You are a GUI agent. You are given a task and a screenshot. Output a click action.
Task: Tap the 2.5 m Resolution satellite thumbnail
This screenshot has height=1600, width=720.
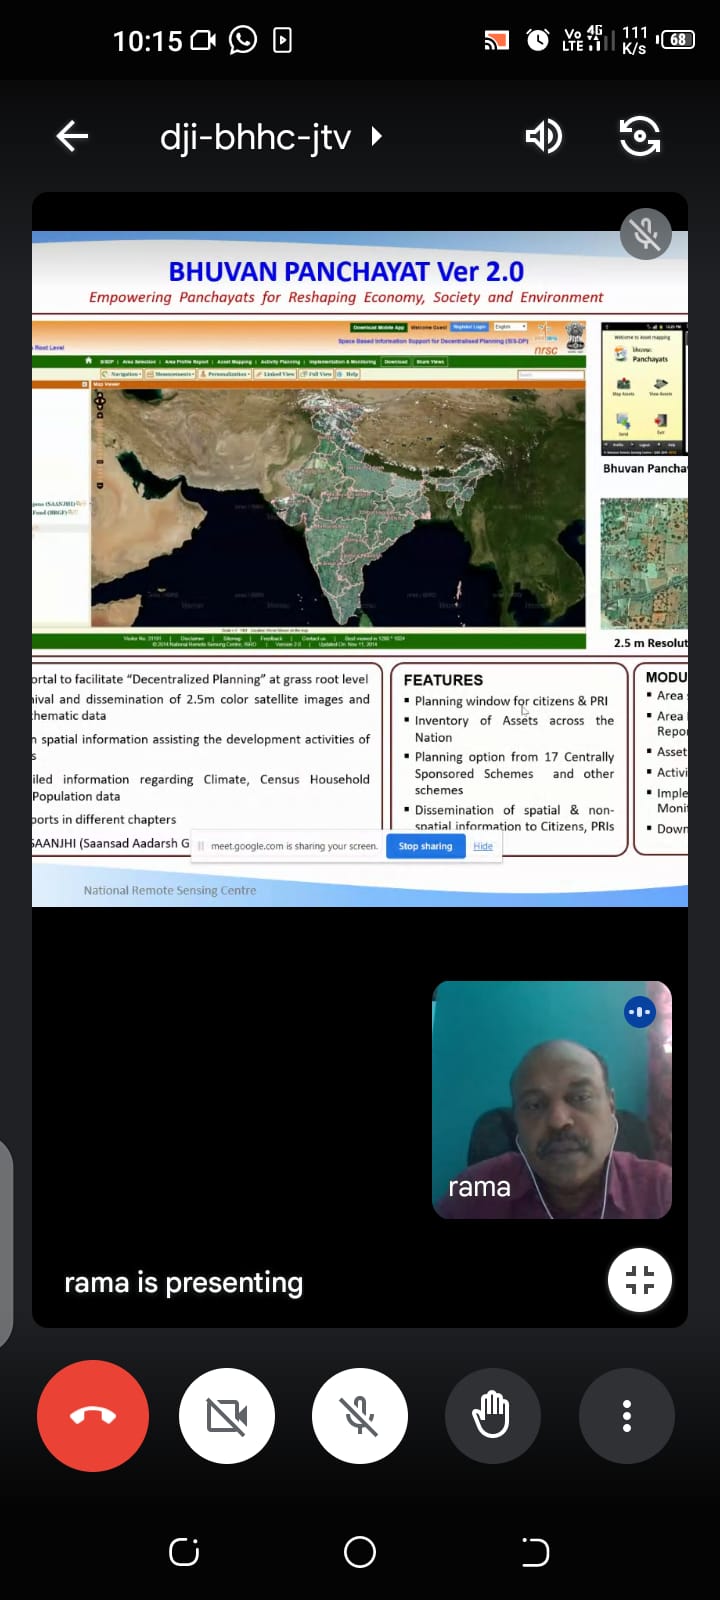[644, 564]
